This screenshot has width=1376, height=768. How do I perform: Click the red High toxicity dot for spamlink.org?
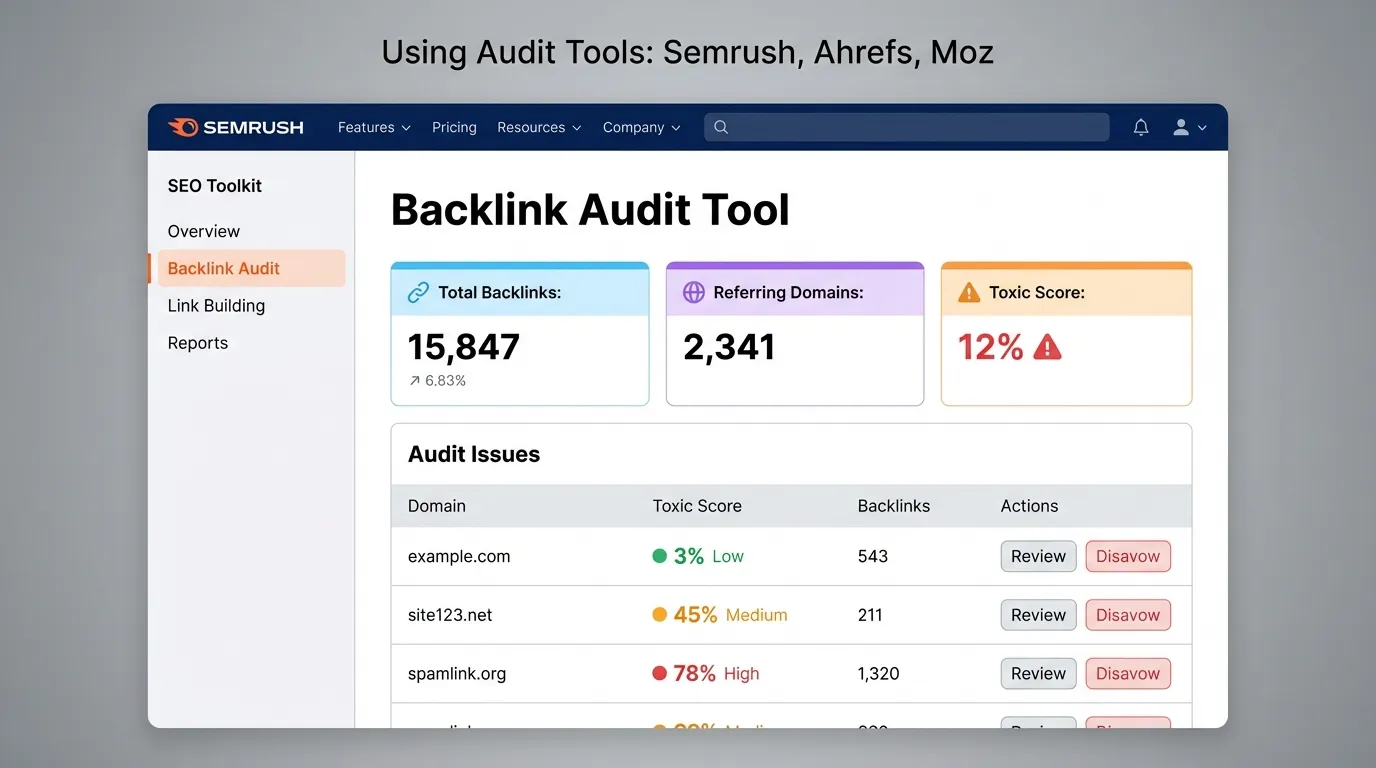(x=658, y=673)
